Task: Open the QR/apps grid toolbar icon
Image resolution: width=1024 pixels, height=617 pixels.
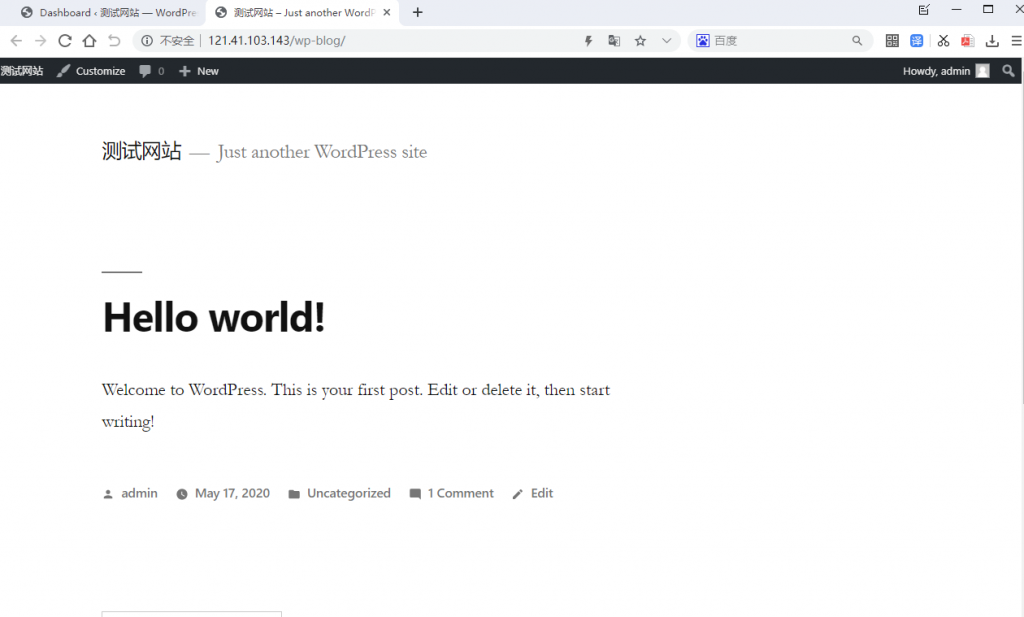Action: coord(892,40)
